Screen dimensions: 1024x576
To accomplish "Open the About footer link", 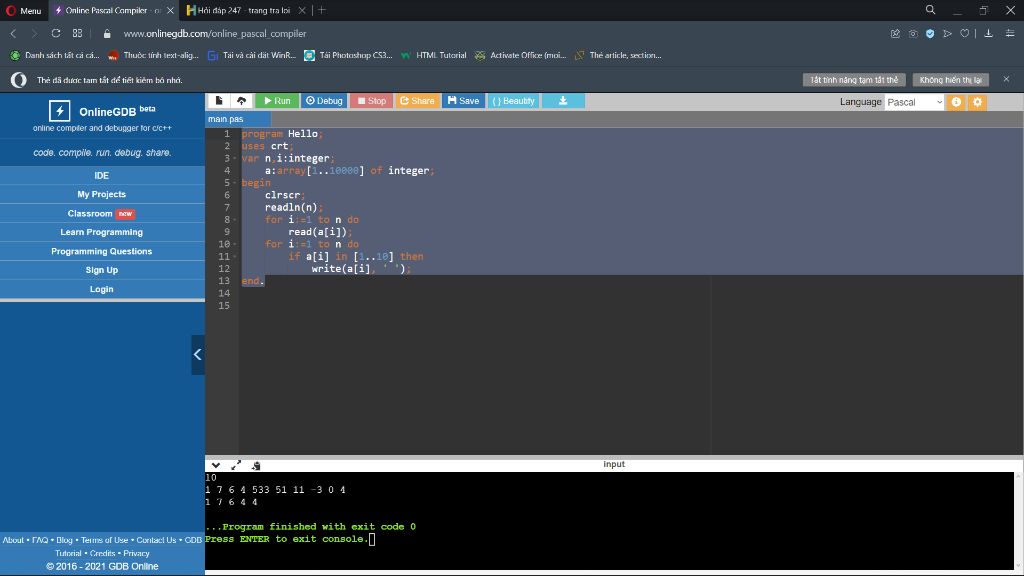I will [13, 540].
